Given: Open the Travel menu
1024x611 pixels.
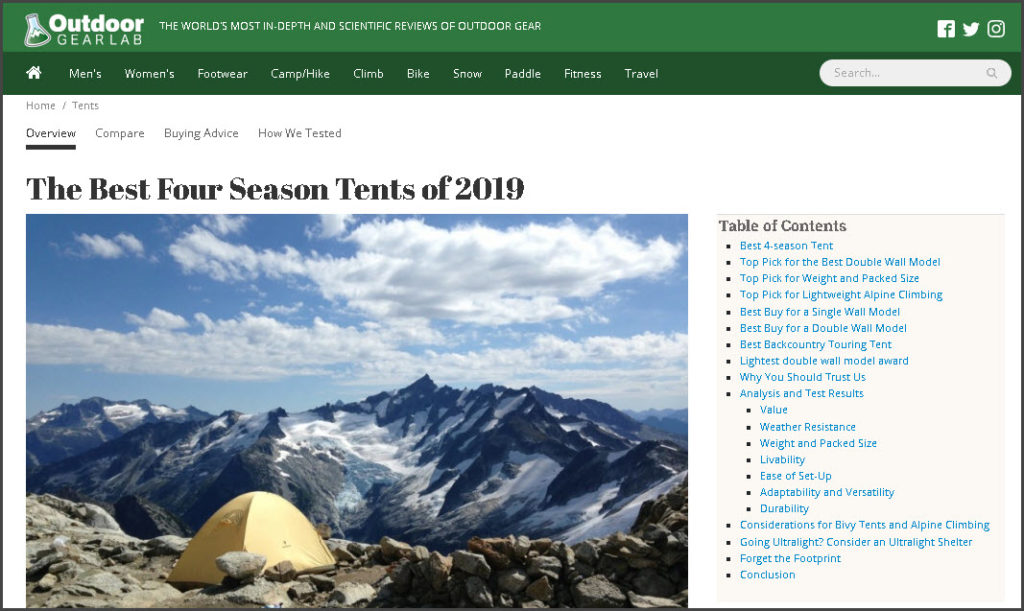Looking at the screenshot, I should (641, 74).
